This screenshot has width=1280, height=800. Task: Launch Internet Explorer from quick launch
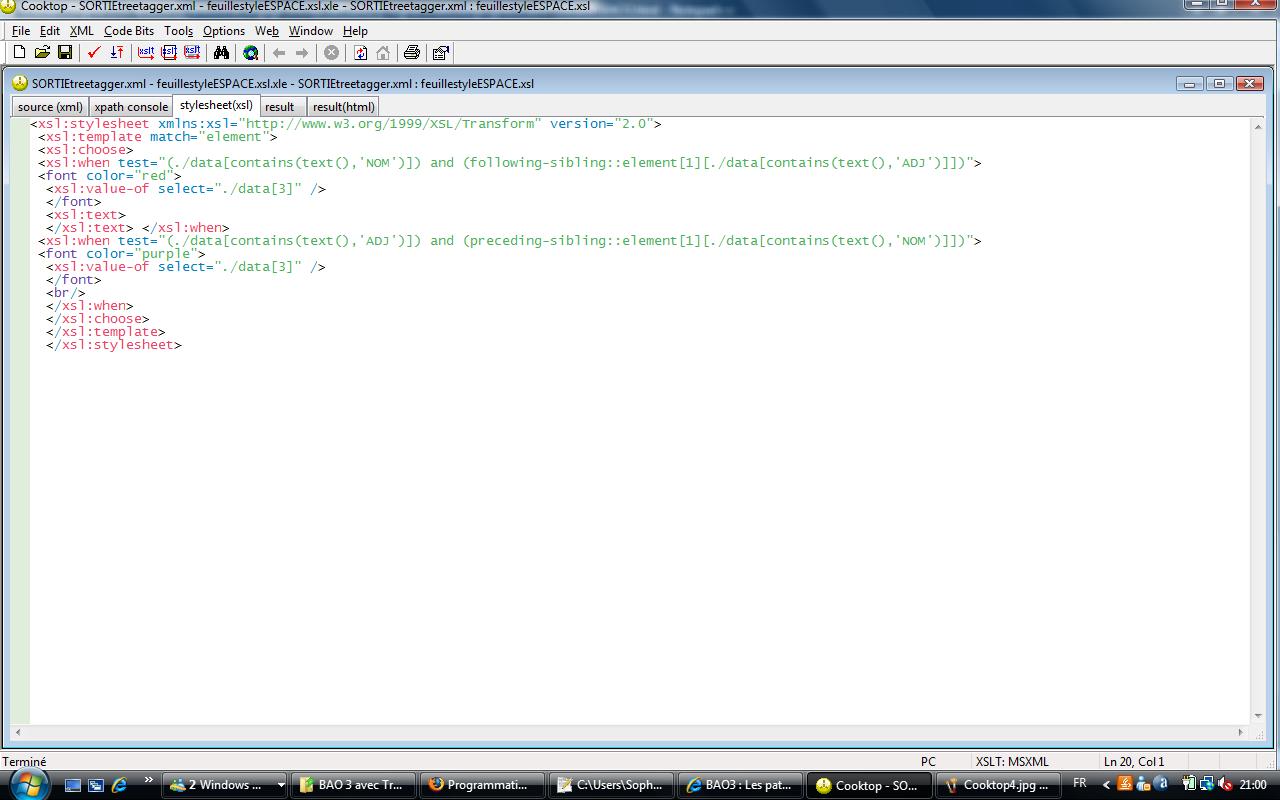coord(119,785)
